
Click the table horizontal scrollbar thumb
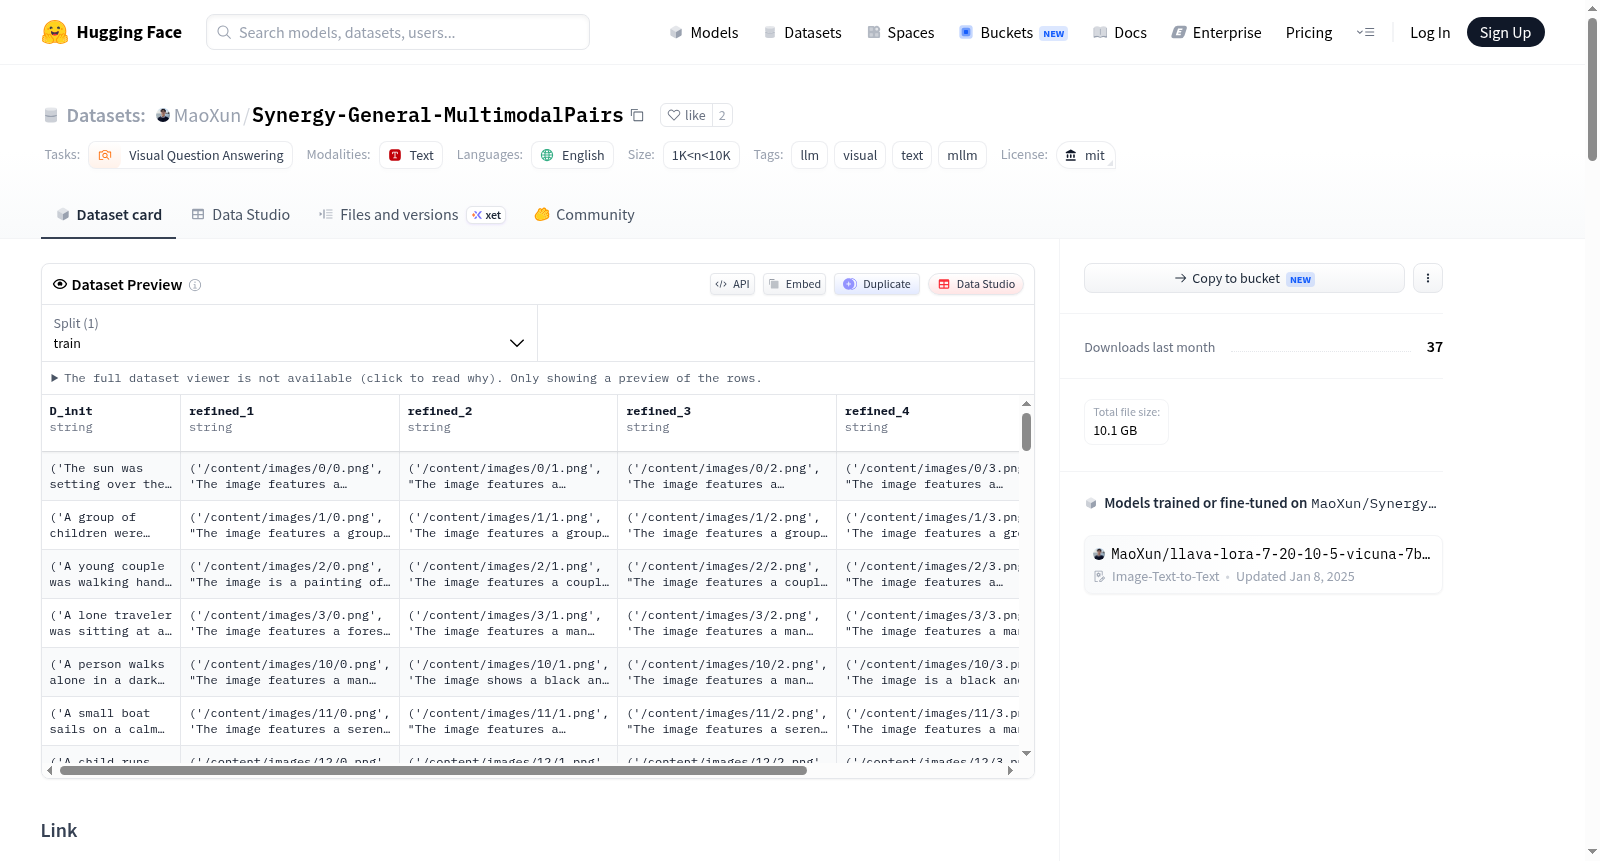coord(433,770)
